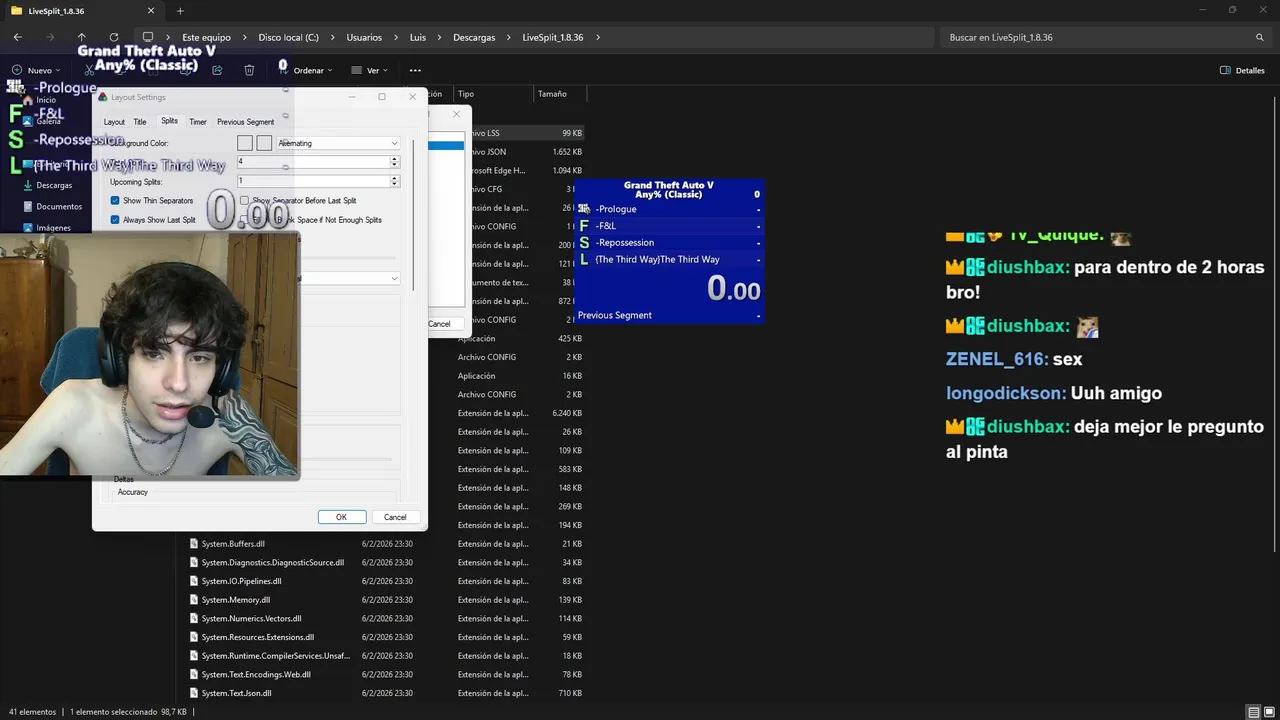Image resolution: width=1280 pixels, height=720 pixels.
Task: Cancel the Layout Settings dialog
Action: coord(395,517)
